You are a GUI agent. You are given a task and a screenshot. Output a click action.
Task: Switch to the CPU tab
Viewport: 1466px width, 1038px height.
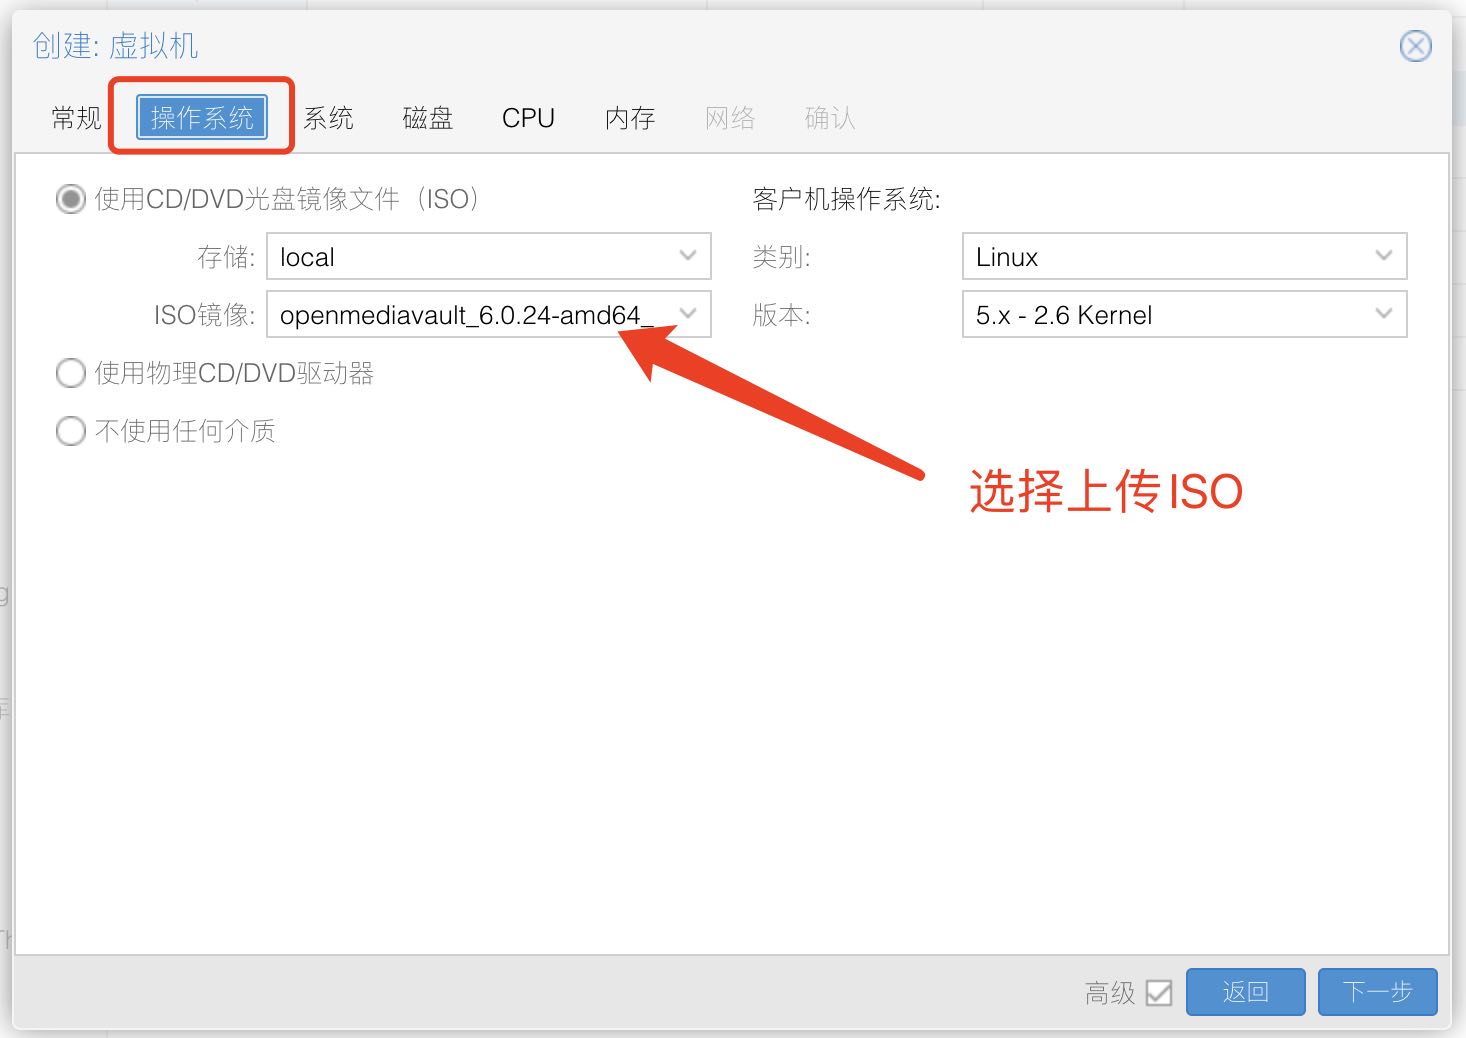pos(528,118)
